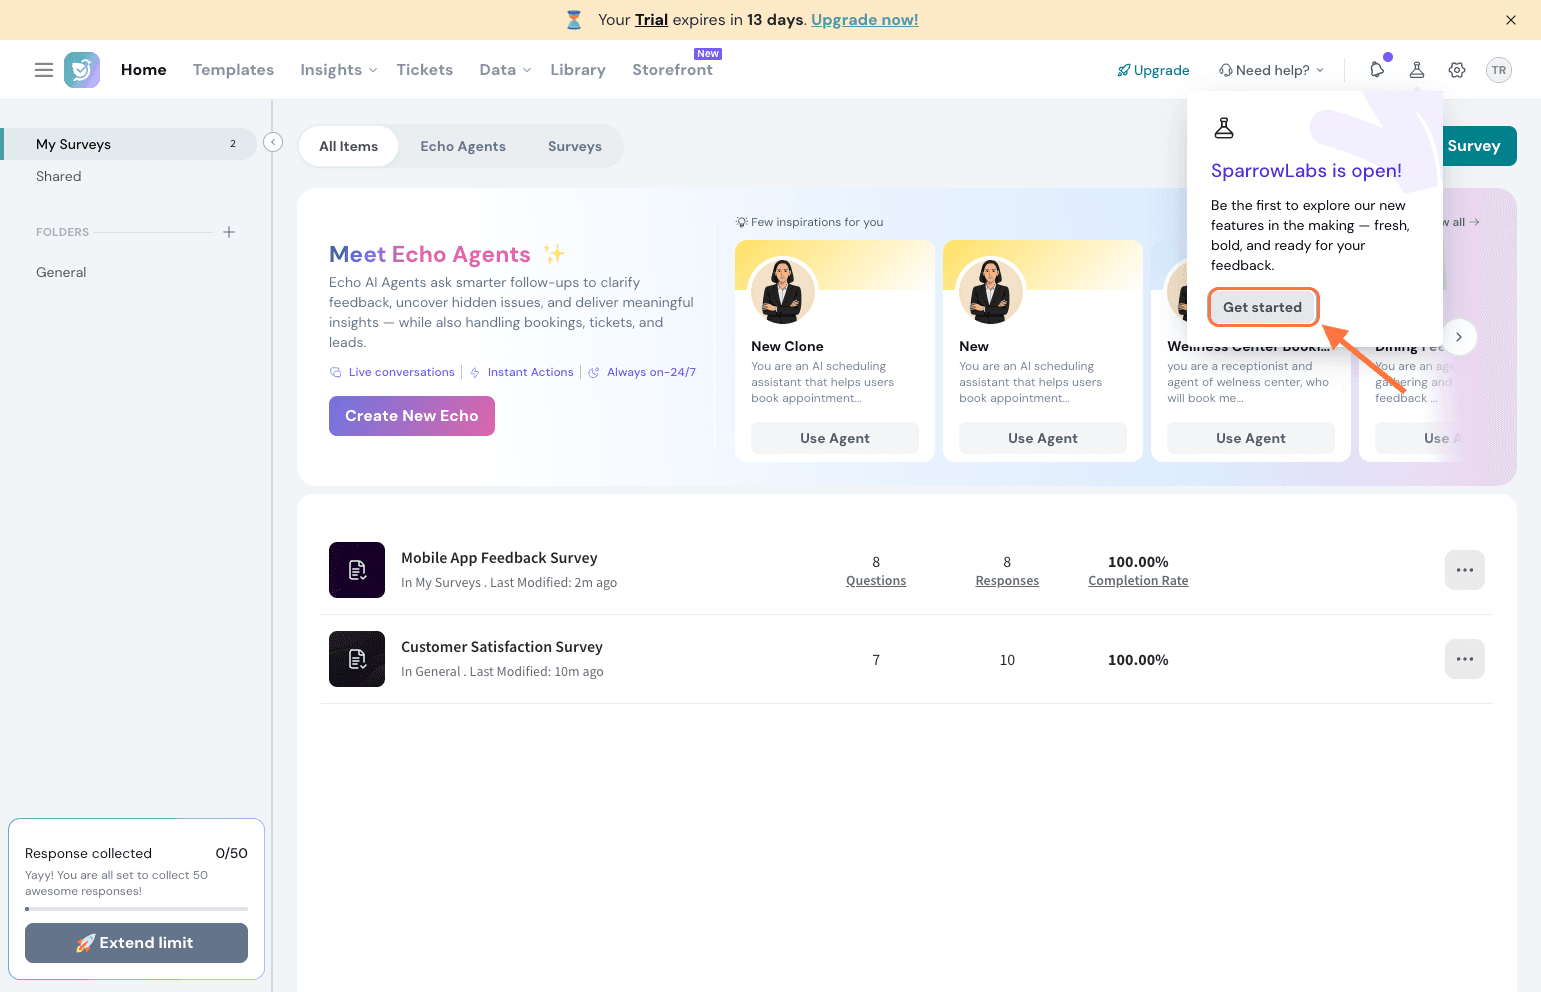This screenshot has width=1541, height=992.
Task: Click the Upgrade now link
Action: [x=864, y=20]
